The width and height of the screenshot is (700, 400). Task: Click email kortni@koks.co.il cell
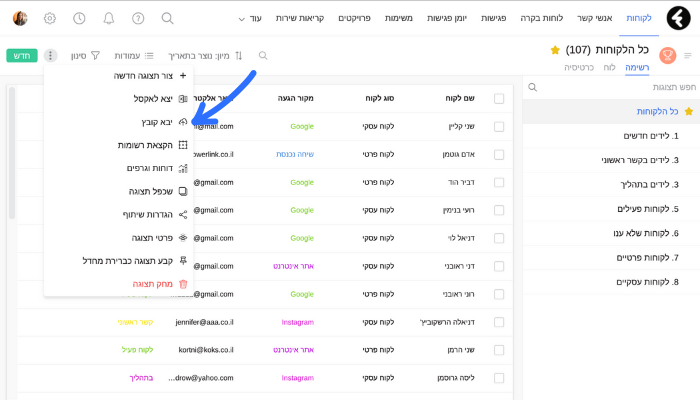click(206, 350)
